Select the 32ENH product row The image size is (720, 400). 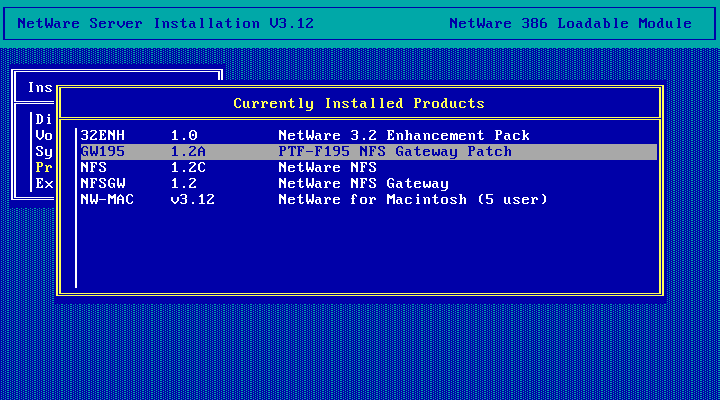(x=368, y=135)
